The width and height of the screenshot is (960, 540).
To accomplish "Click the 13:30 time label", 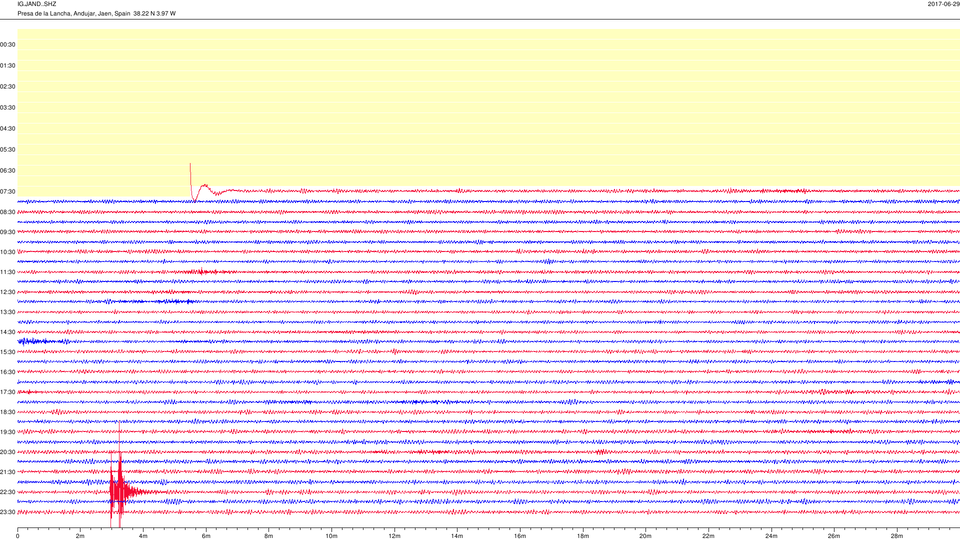I will click(x=8, y=312).
